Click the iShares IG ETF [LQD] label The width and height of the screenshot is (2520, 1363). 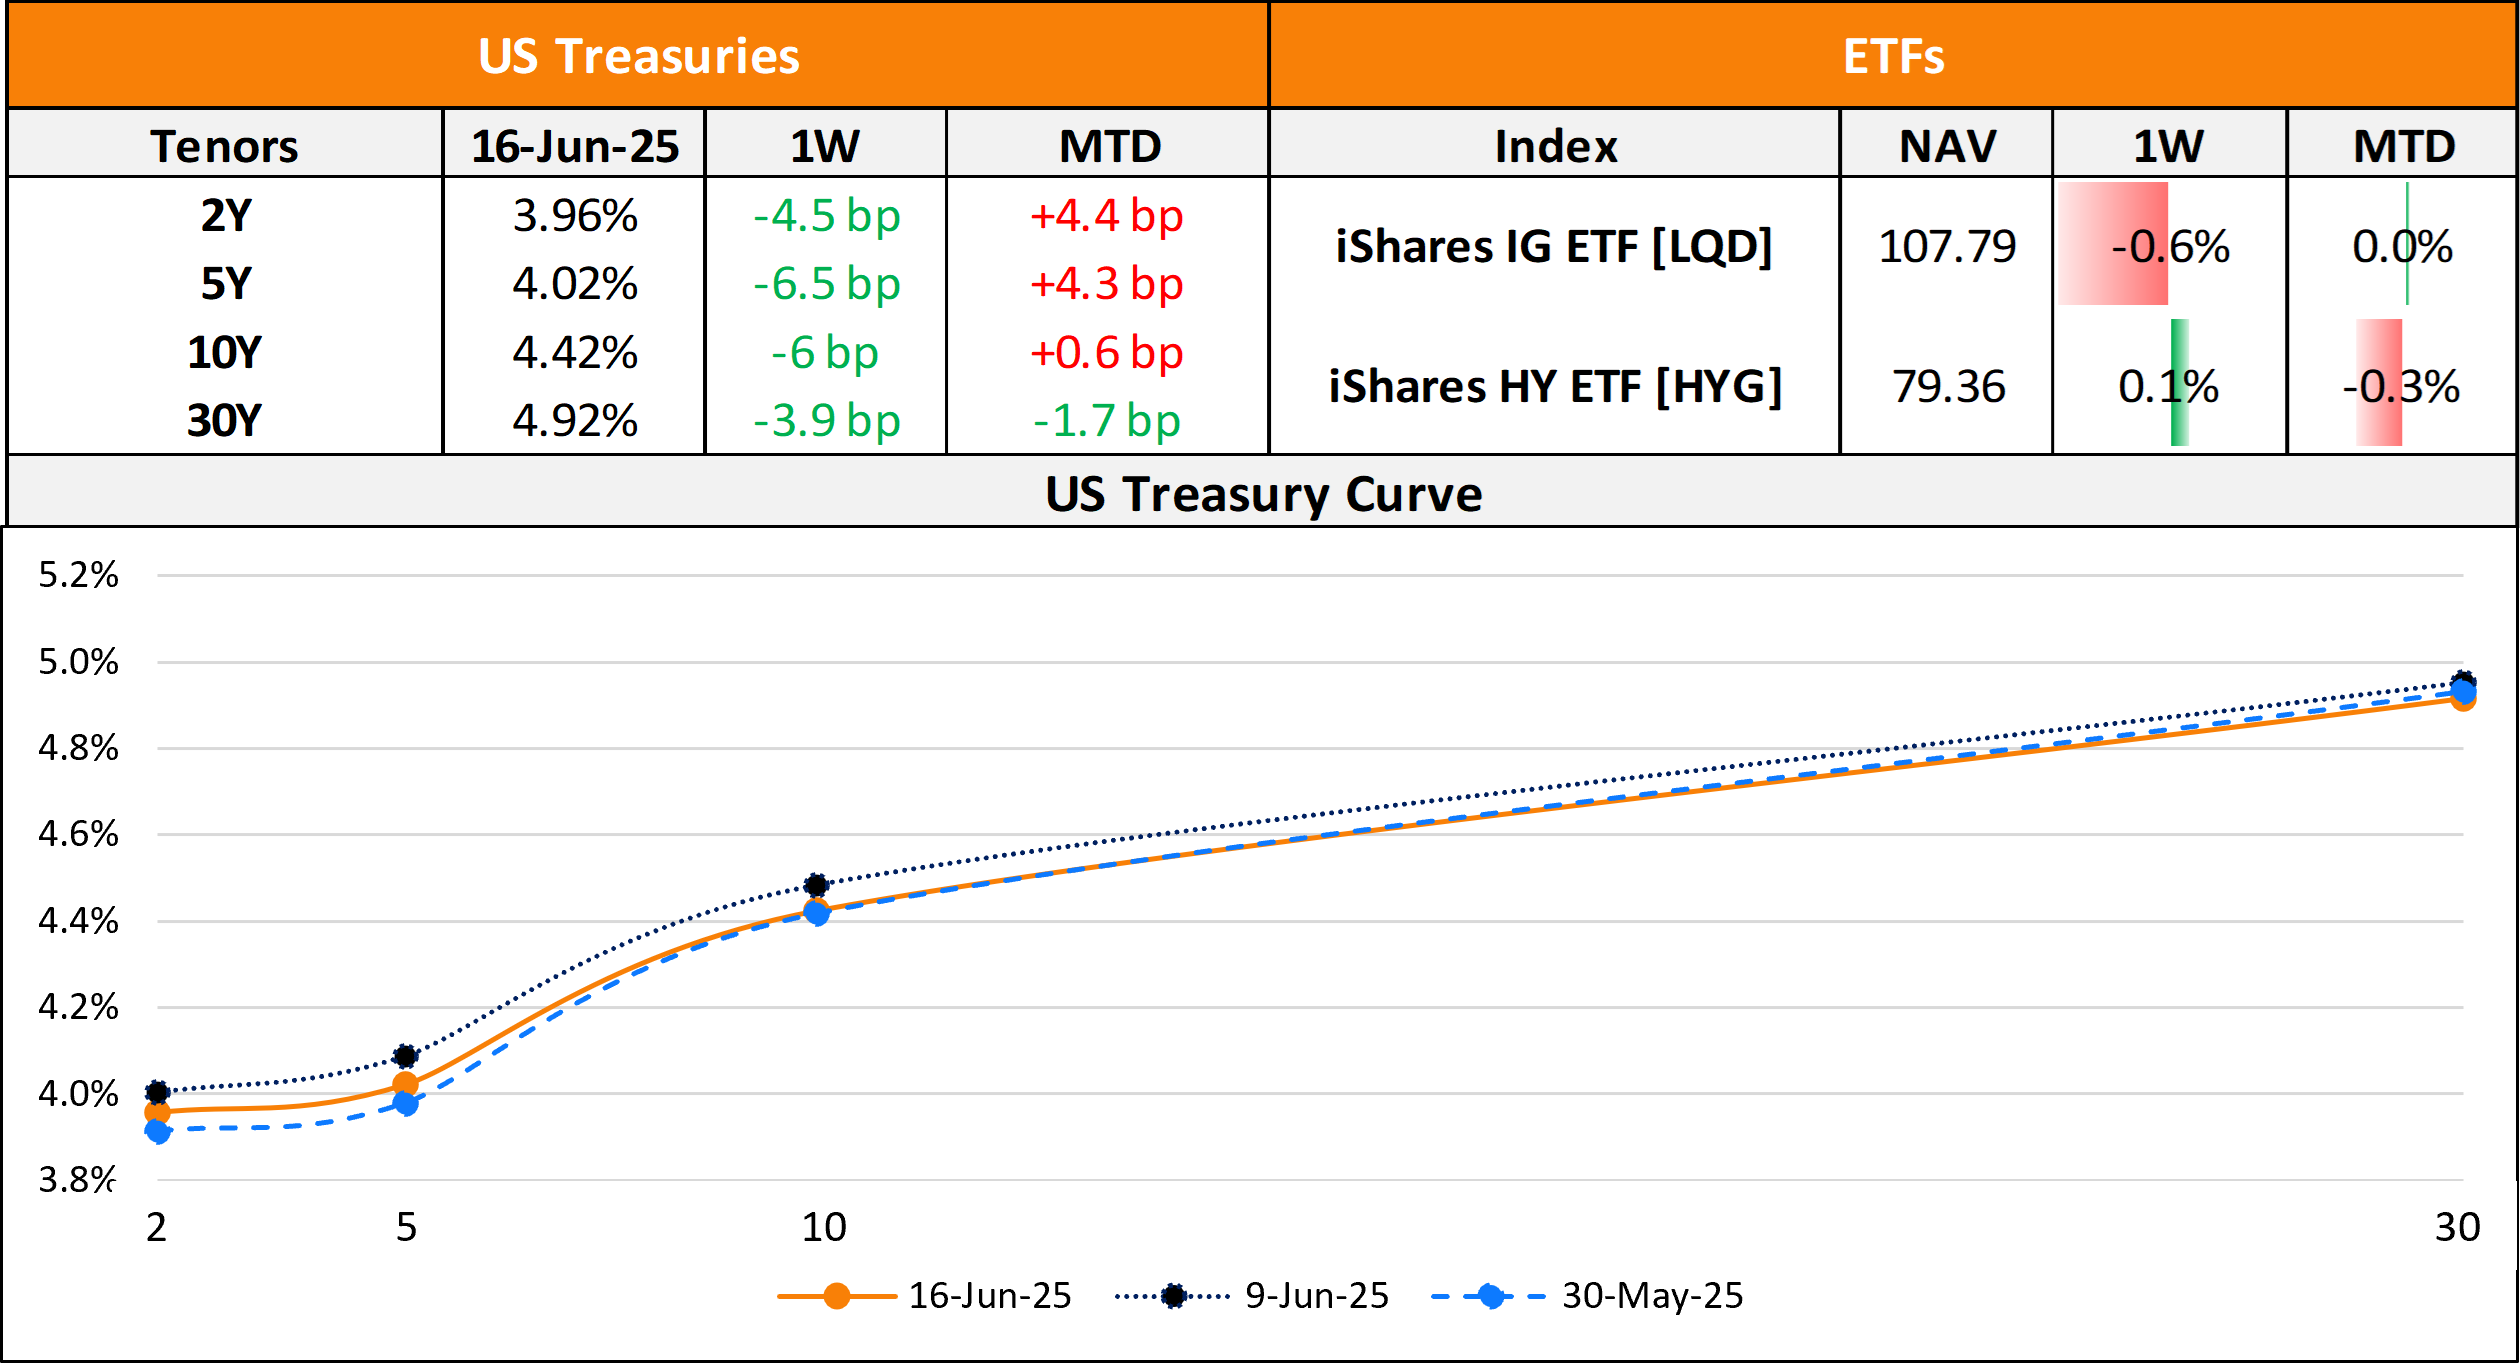1555,246
